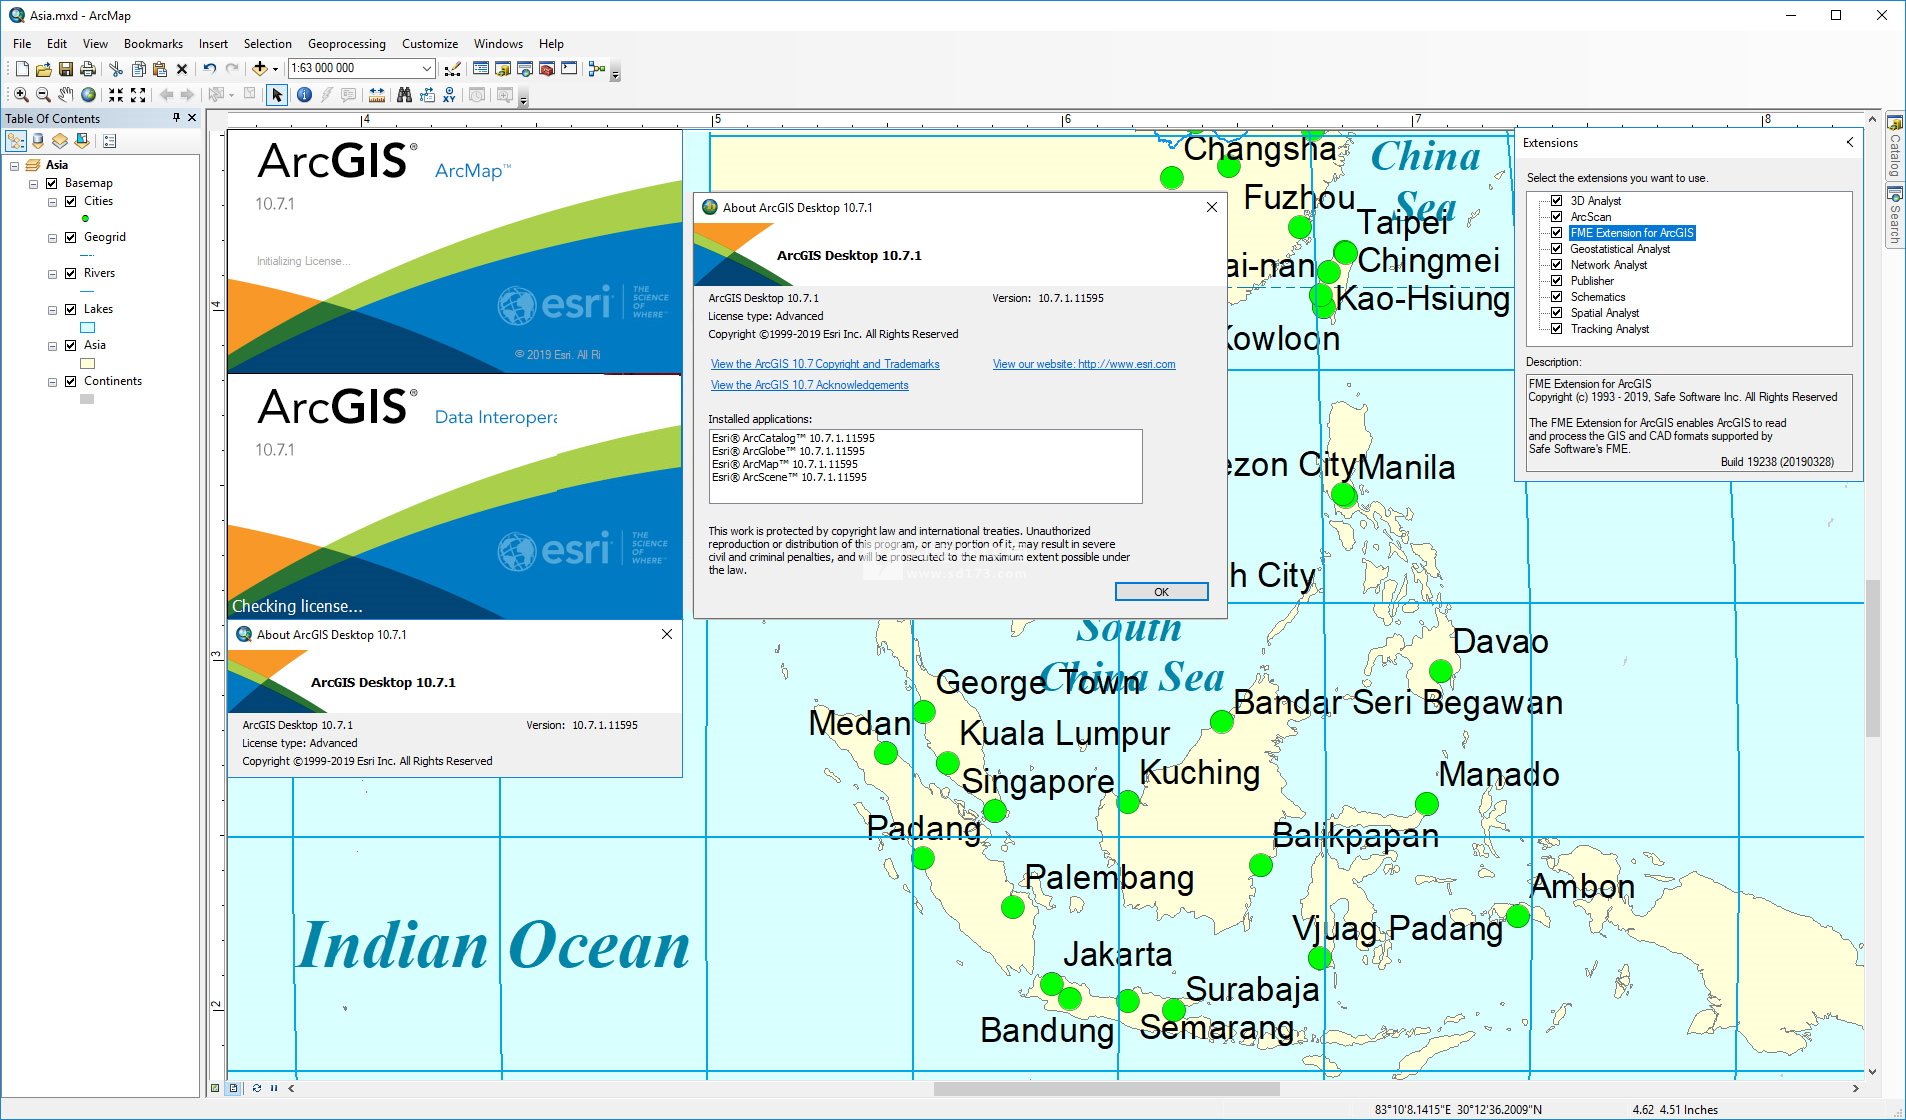
Task: Select the Identify tool
Action: point(304,95)
